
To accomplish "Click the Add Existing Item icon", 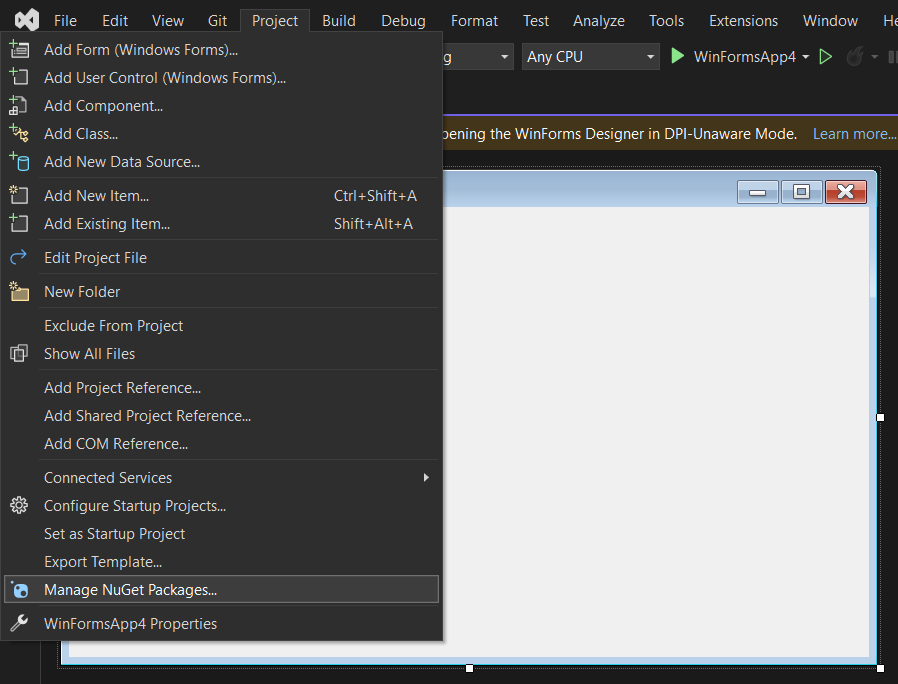I will pos(19,223).
